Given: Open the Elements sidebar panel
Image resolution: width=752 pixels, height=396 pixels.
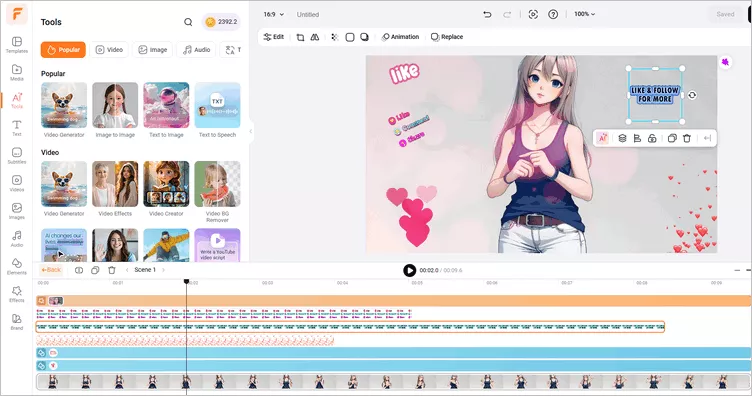Looking at the screenshot, I should coord(17,267).
